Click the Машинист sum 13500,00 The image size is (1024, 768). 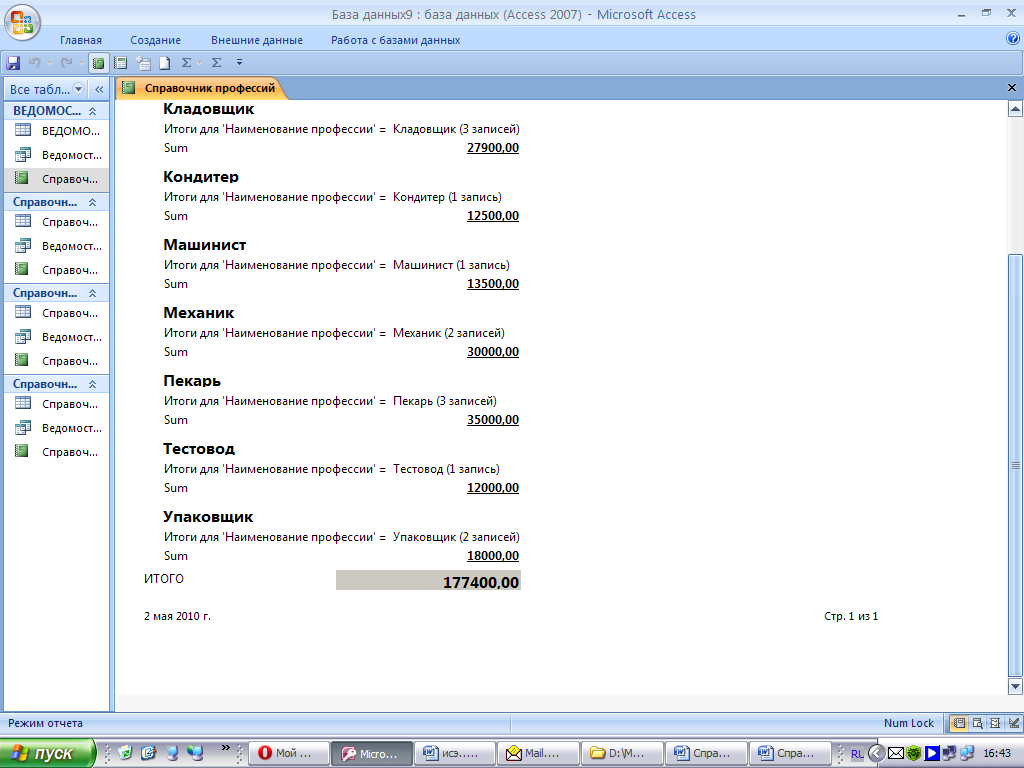pos(493,283)
